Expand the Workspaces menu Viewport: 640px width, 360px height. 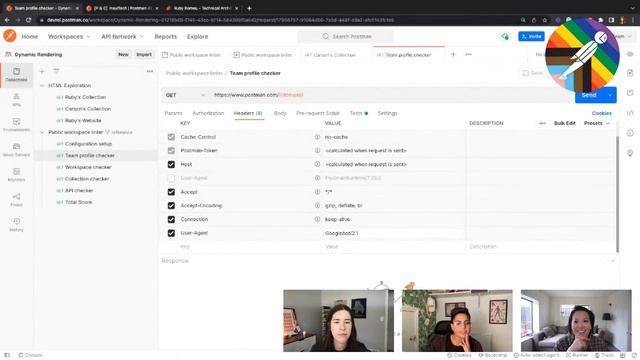tap(69, 36)
